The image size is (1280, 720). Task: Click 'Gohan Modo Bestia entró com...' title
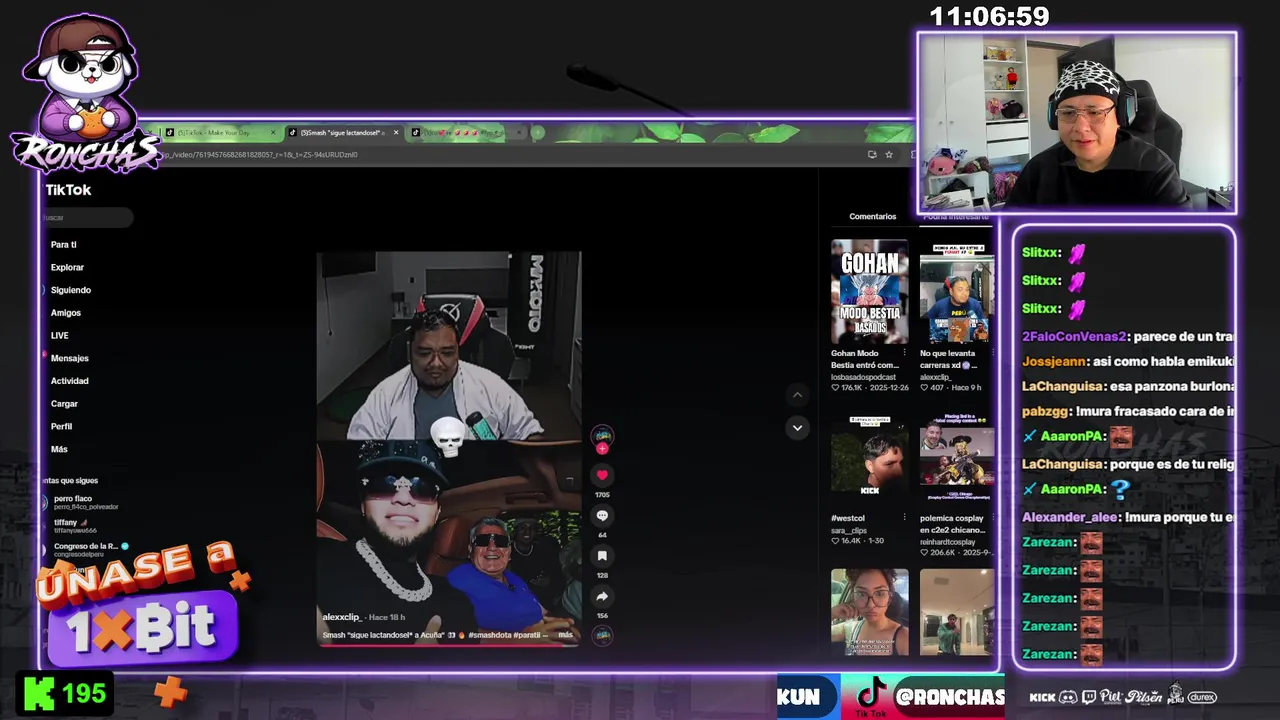click(x=865, y=359)
